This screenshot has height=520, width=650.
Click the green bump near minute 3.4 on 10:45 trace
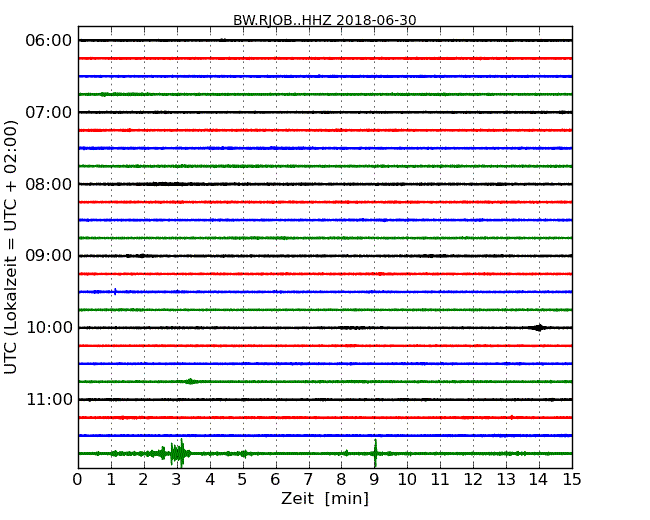[x=190, y=381]
